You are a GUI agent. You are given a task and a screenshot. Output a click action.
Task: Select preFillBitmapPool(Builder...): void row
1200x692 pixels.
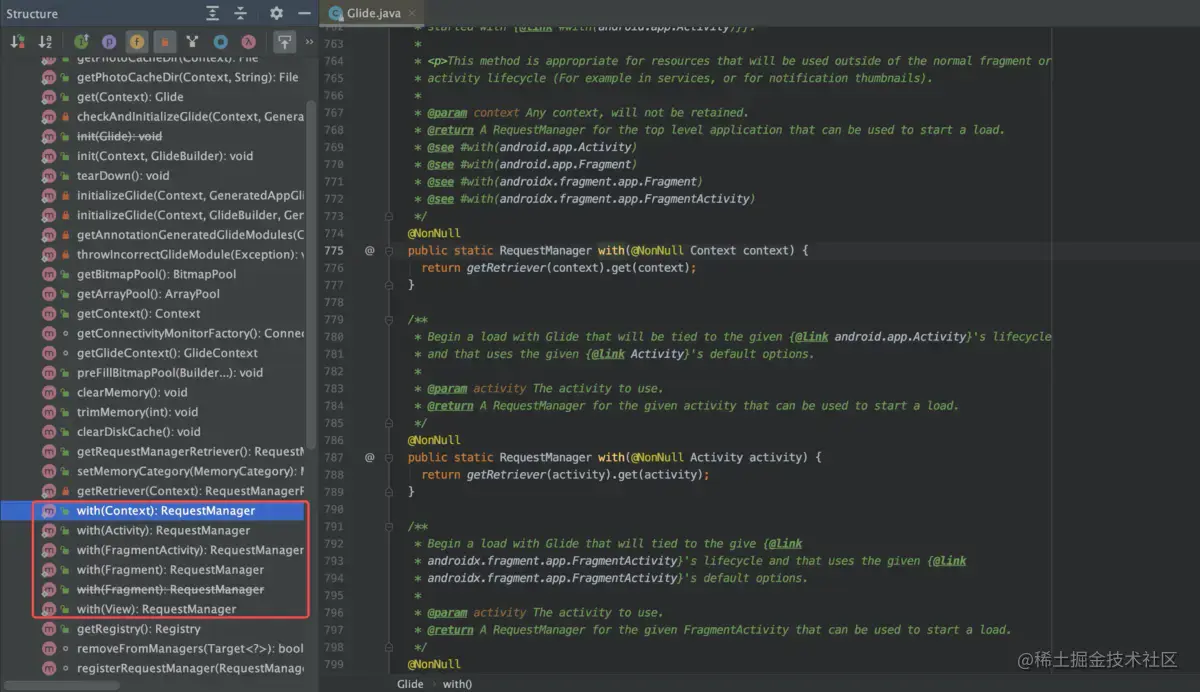pos(152,373)
